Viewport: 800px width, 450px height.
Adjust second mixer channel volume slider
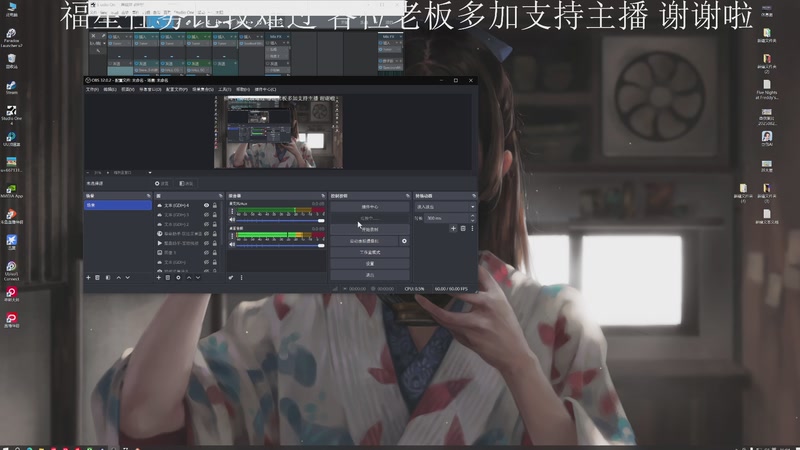[280, 245]
